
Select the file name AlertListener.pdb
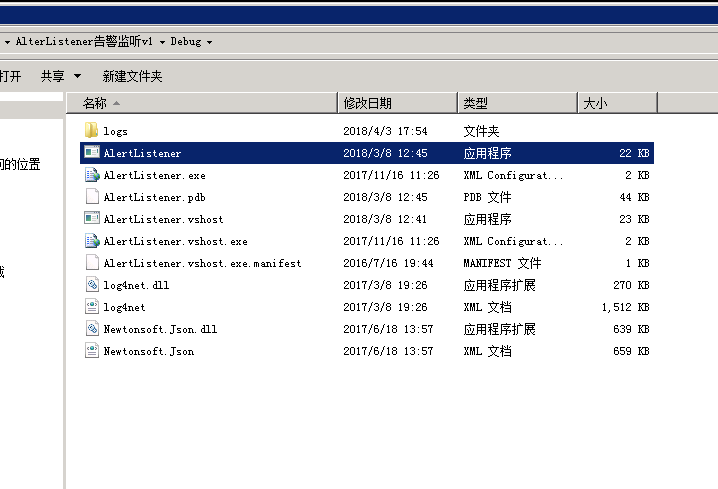[x=154, y=197]
